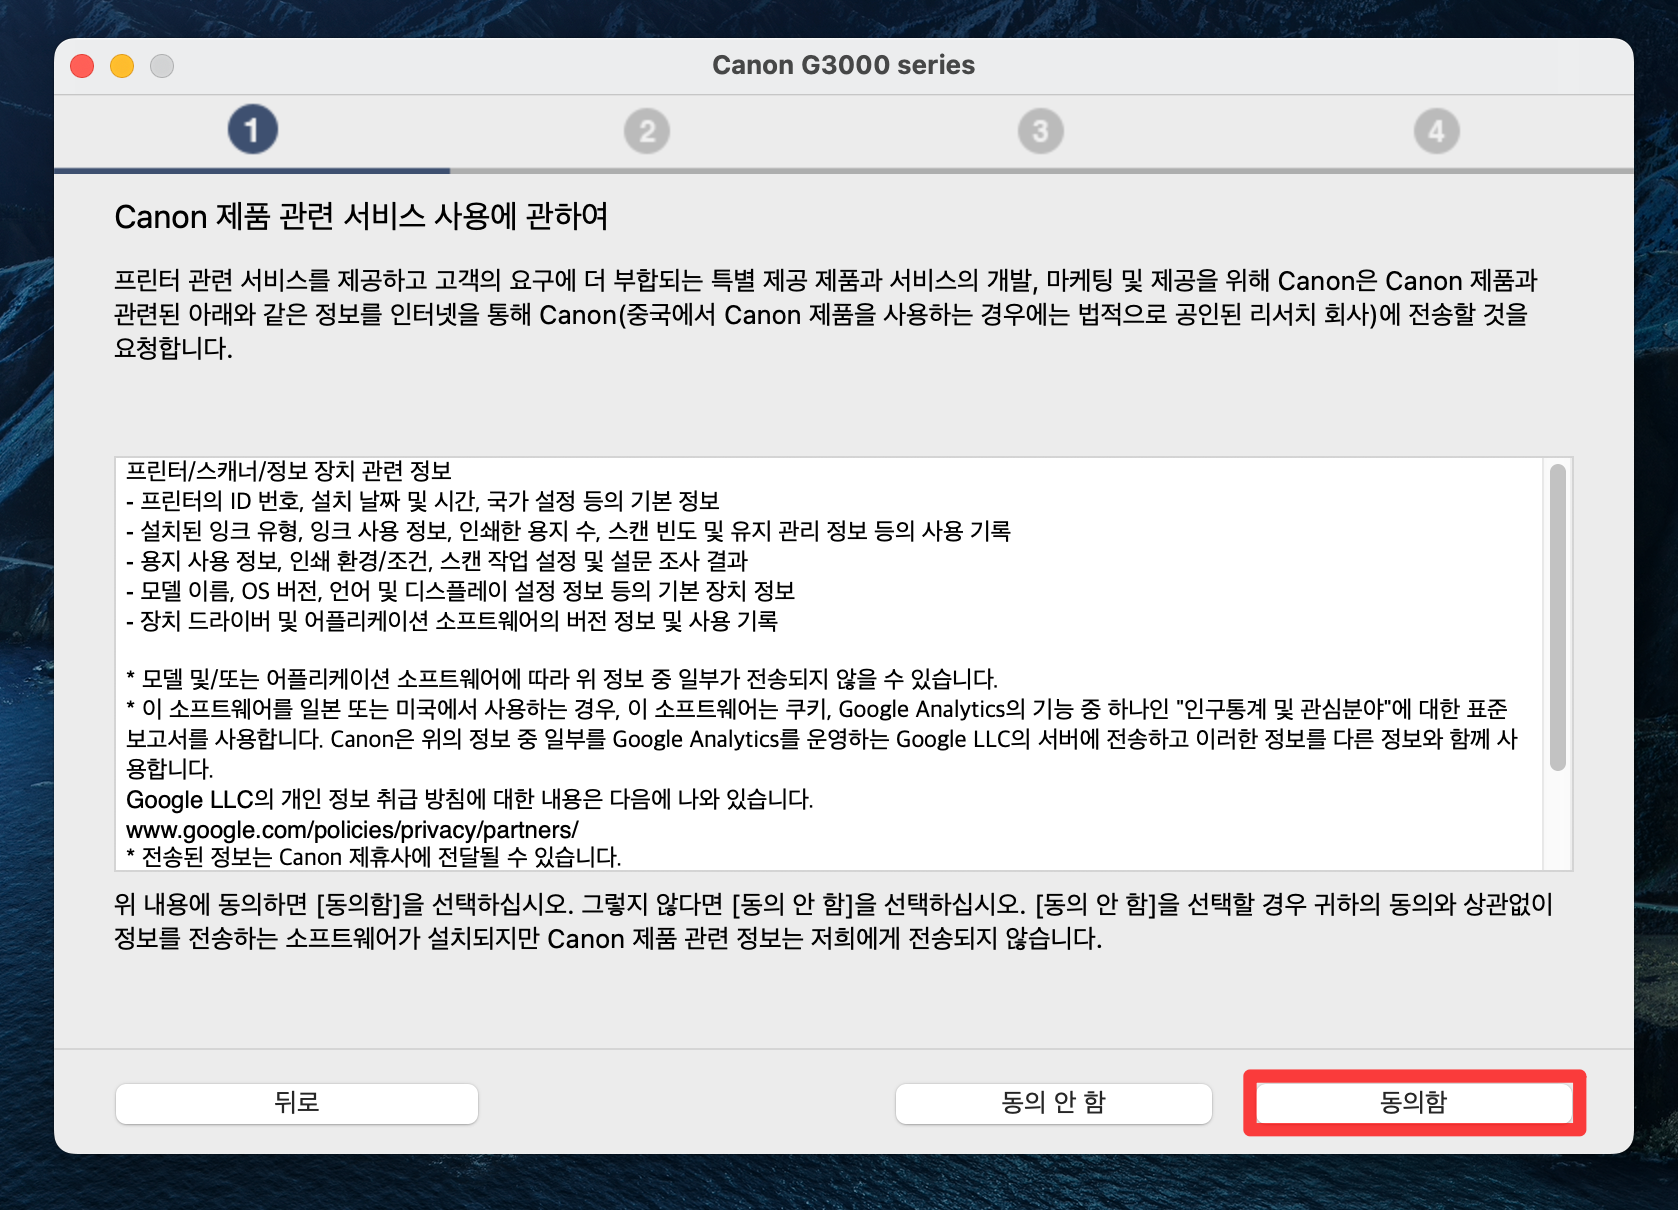Click the heading 'Canon 제품 관련 서비스 사용에 관하여'

[361, 216]
